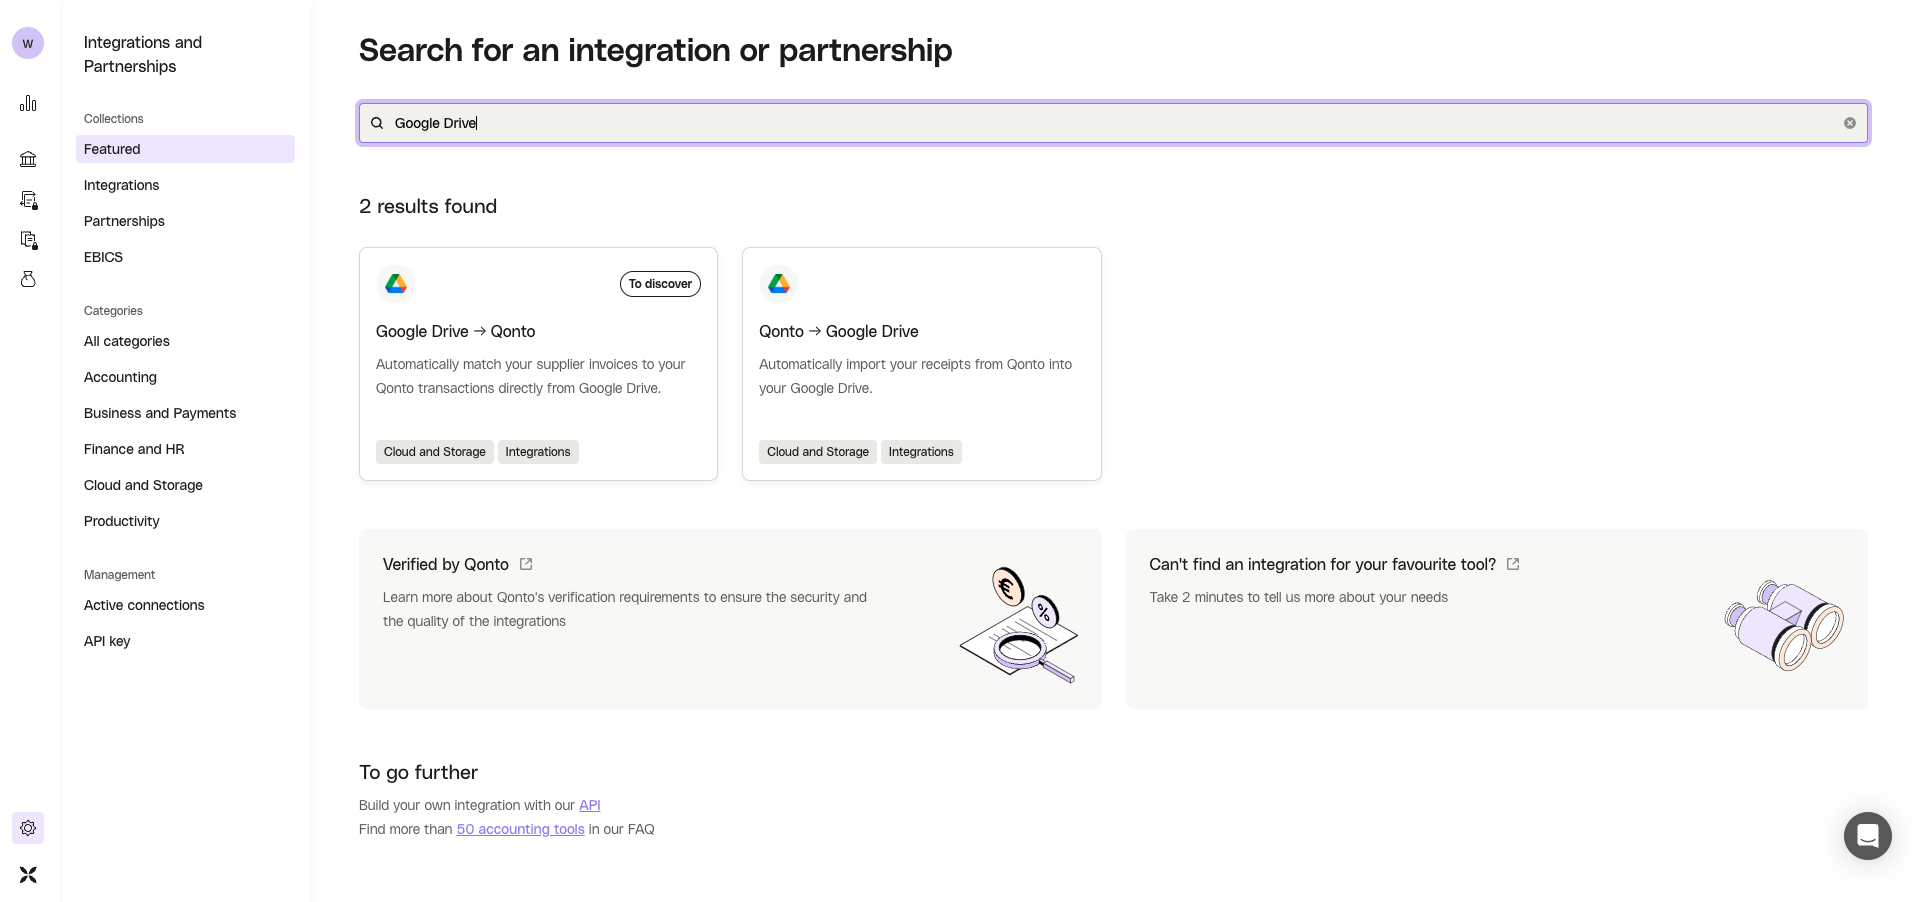
Task: Click the "2 results found" text
Action: tap(428, 206)
